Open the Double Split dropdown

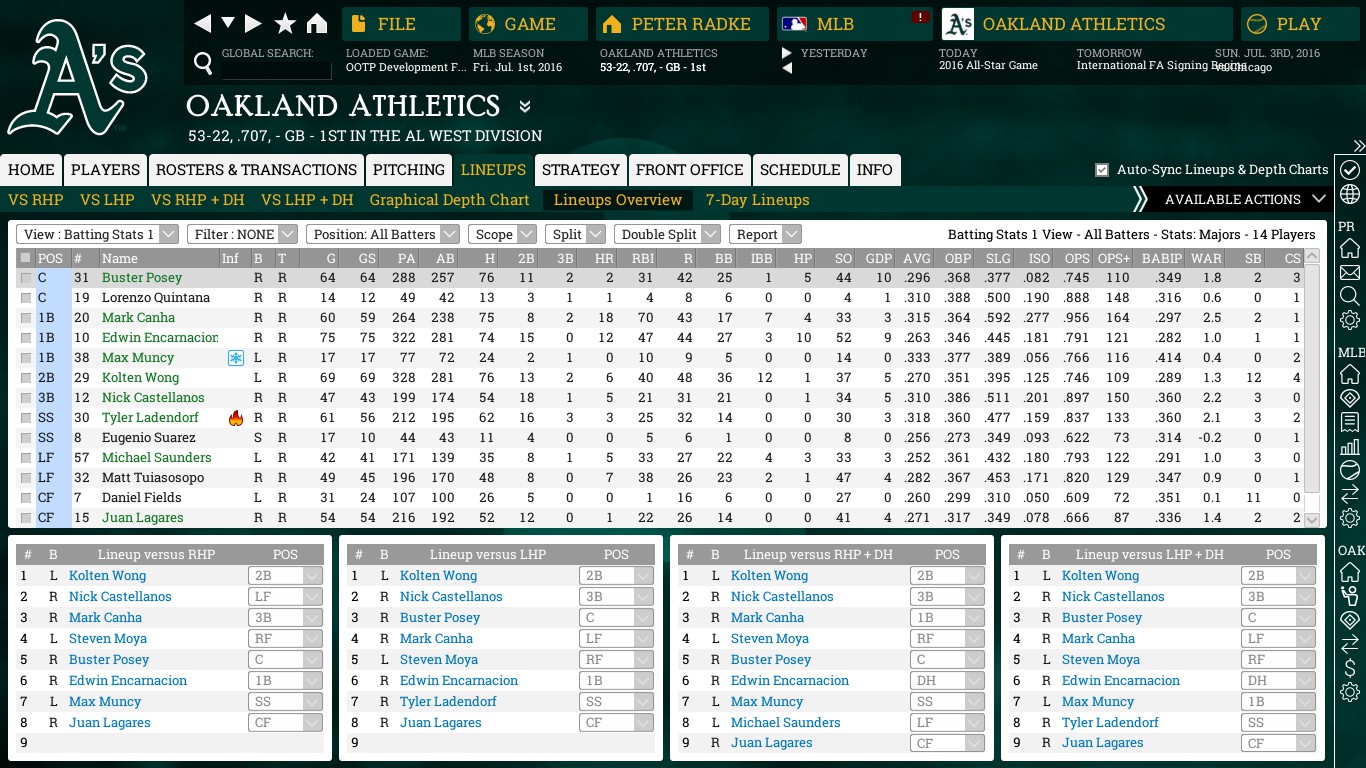(667, 234)
